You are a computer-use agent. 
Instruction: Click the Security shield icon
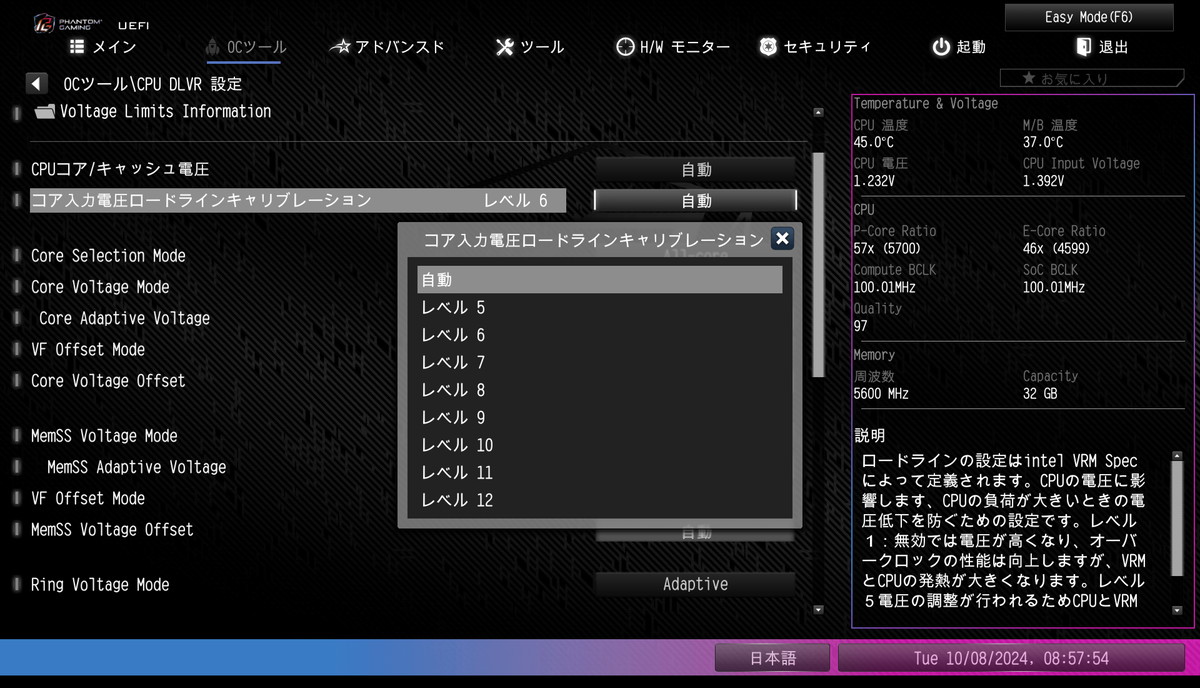(768, 46)
